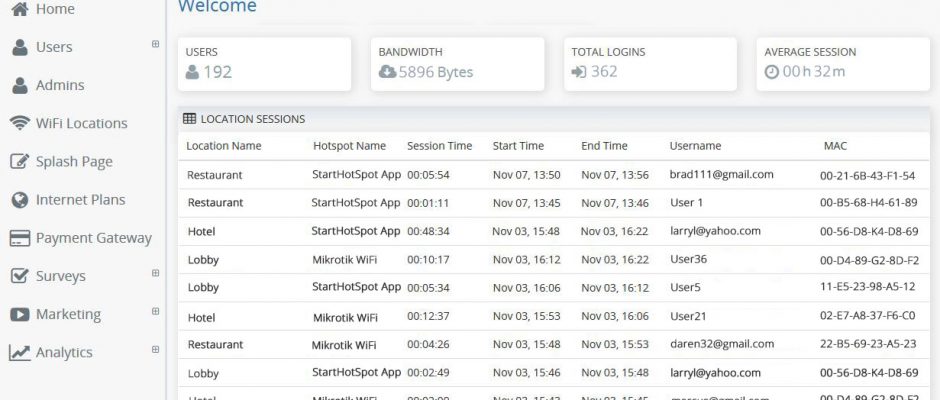
Task: Expand the Analytics submenu plus
Action: 155,350
